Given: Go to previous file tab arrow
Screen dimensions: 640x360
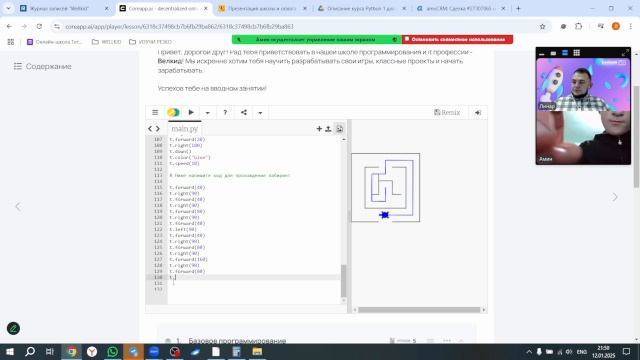Looking at the screenshot, I should tap(150, 129).
